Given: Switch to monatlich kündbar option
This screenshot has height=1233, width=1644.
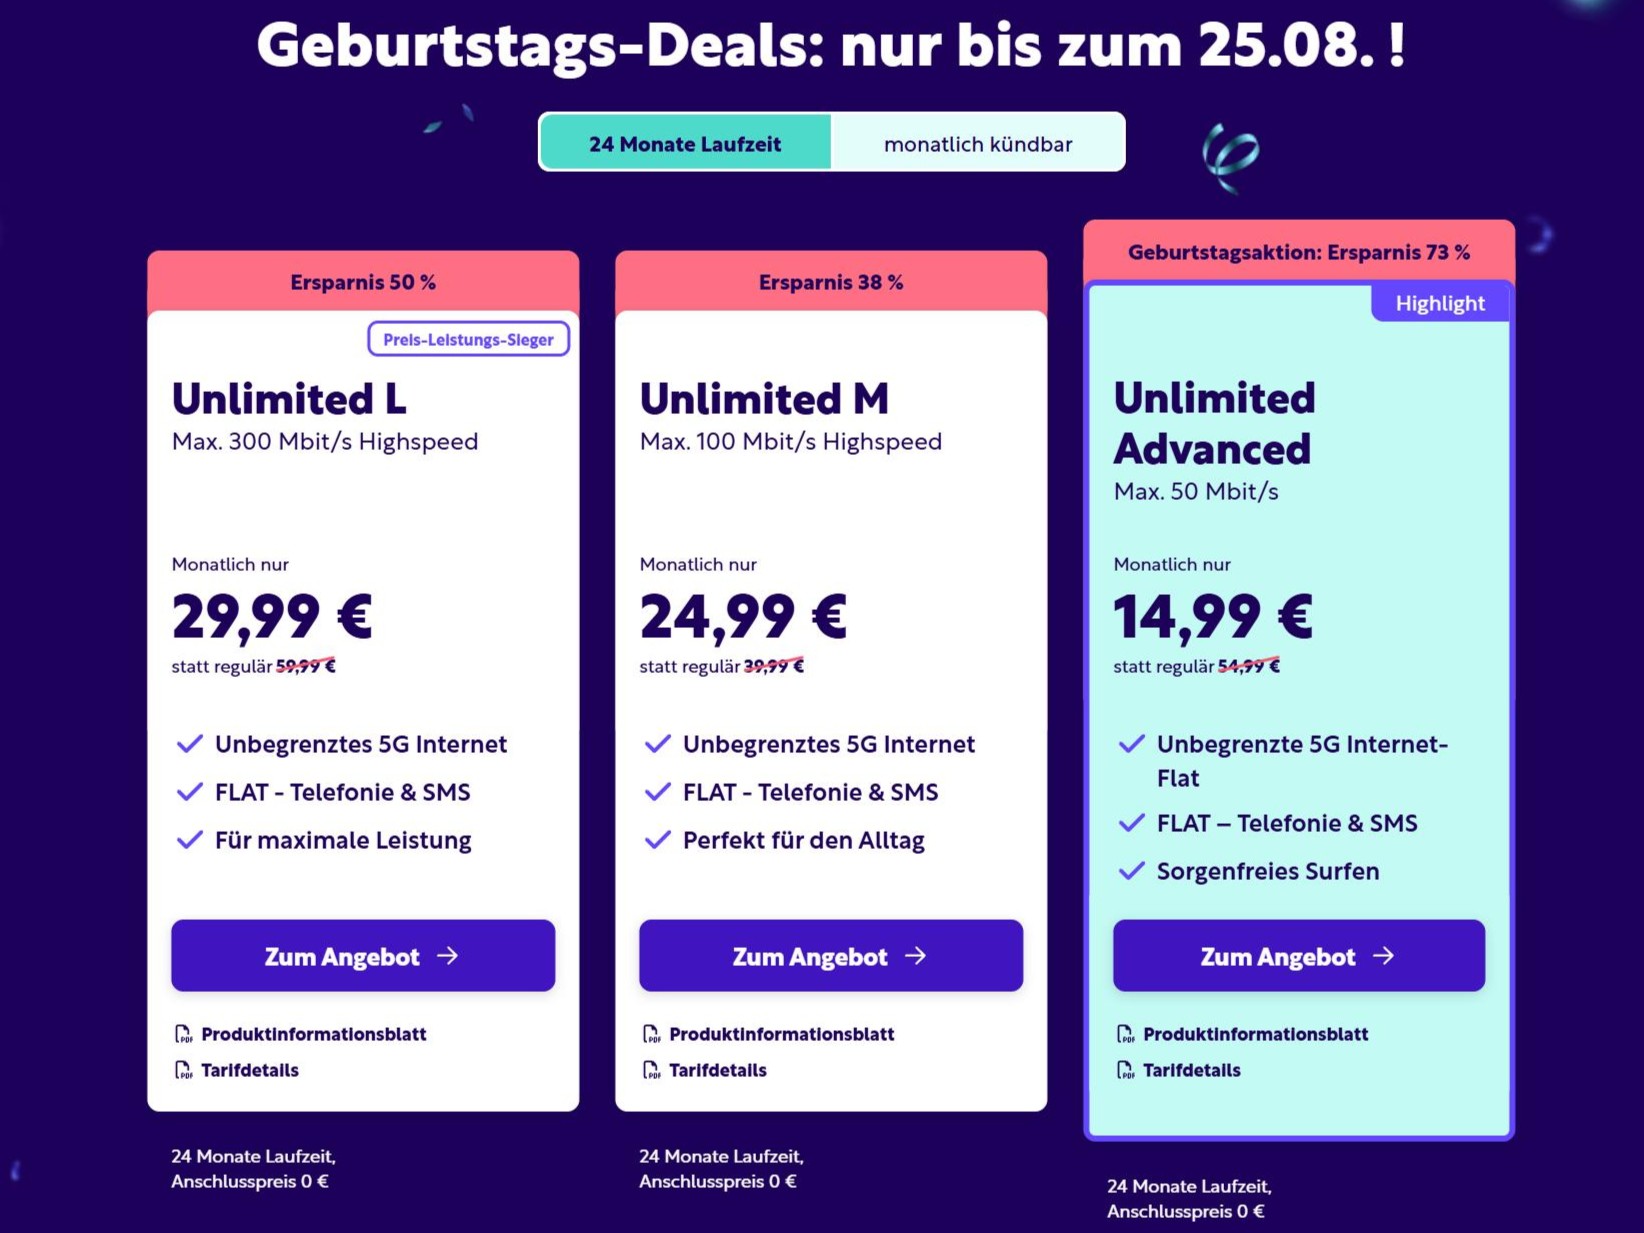Looking at the screenshot, I should pos(978,143).
